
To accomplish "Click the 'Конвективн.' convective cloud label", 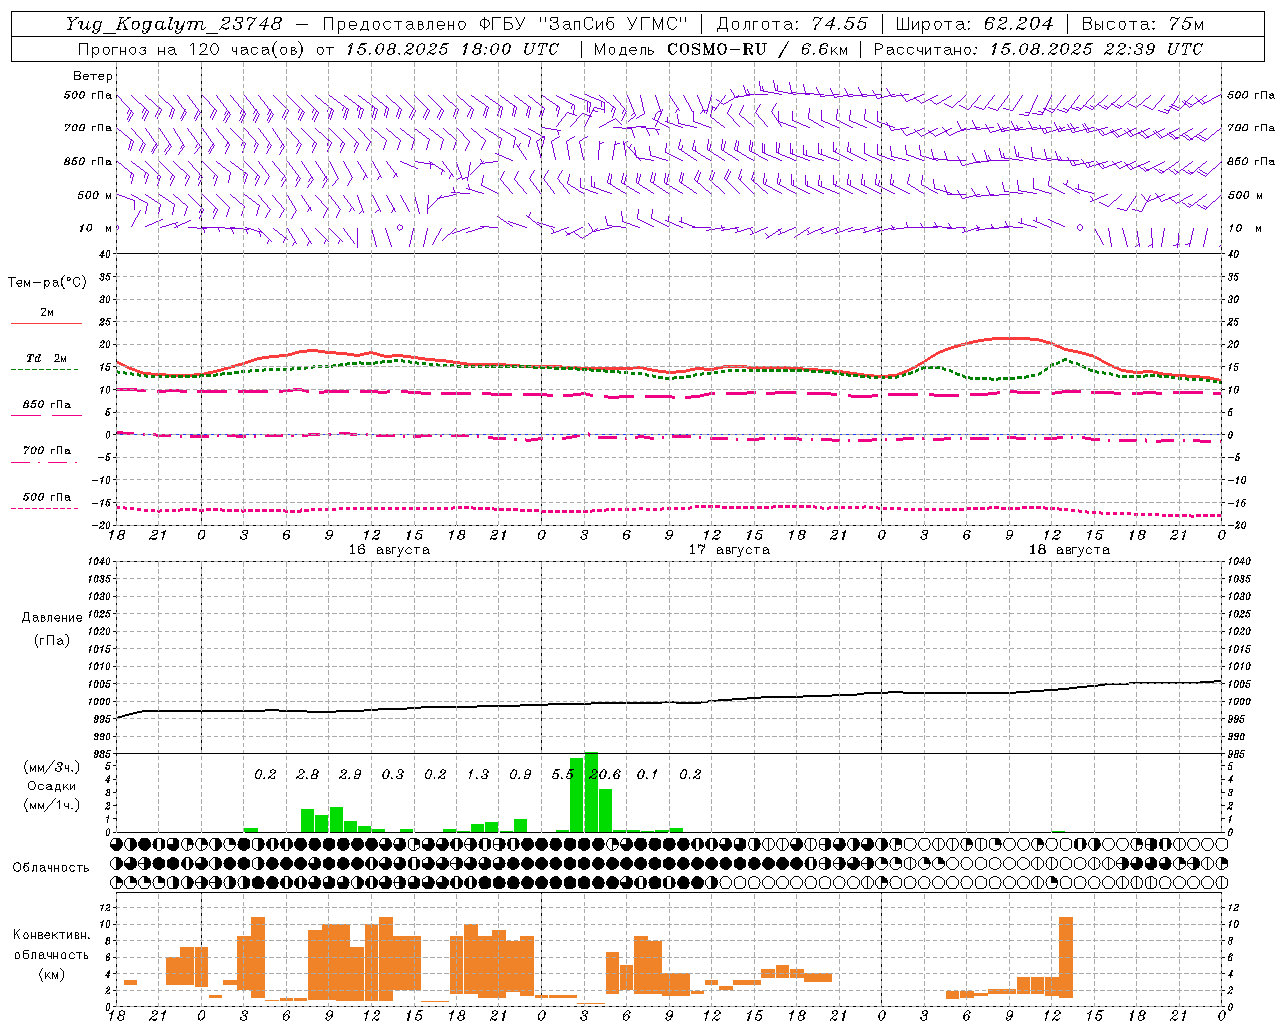I will pos(52,935).
